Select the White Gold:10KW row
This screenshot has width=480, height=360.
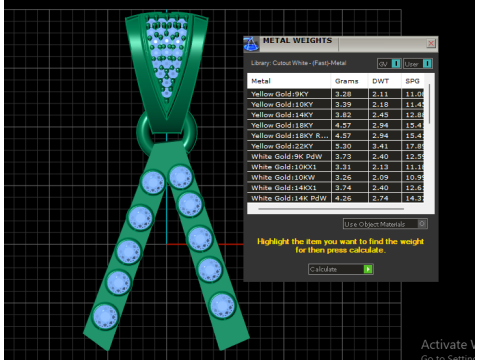click(x=336, y=177)
